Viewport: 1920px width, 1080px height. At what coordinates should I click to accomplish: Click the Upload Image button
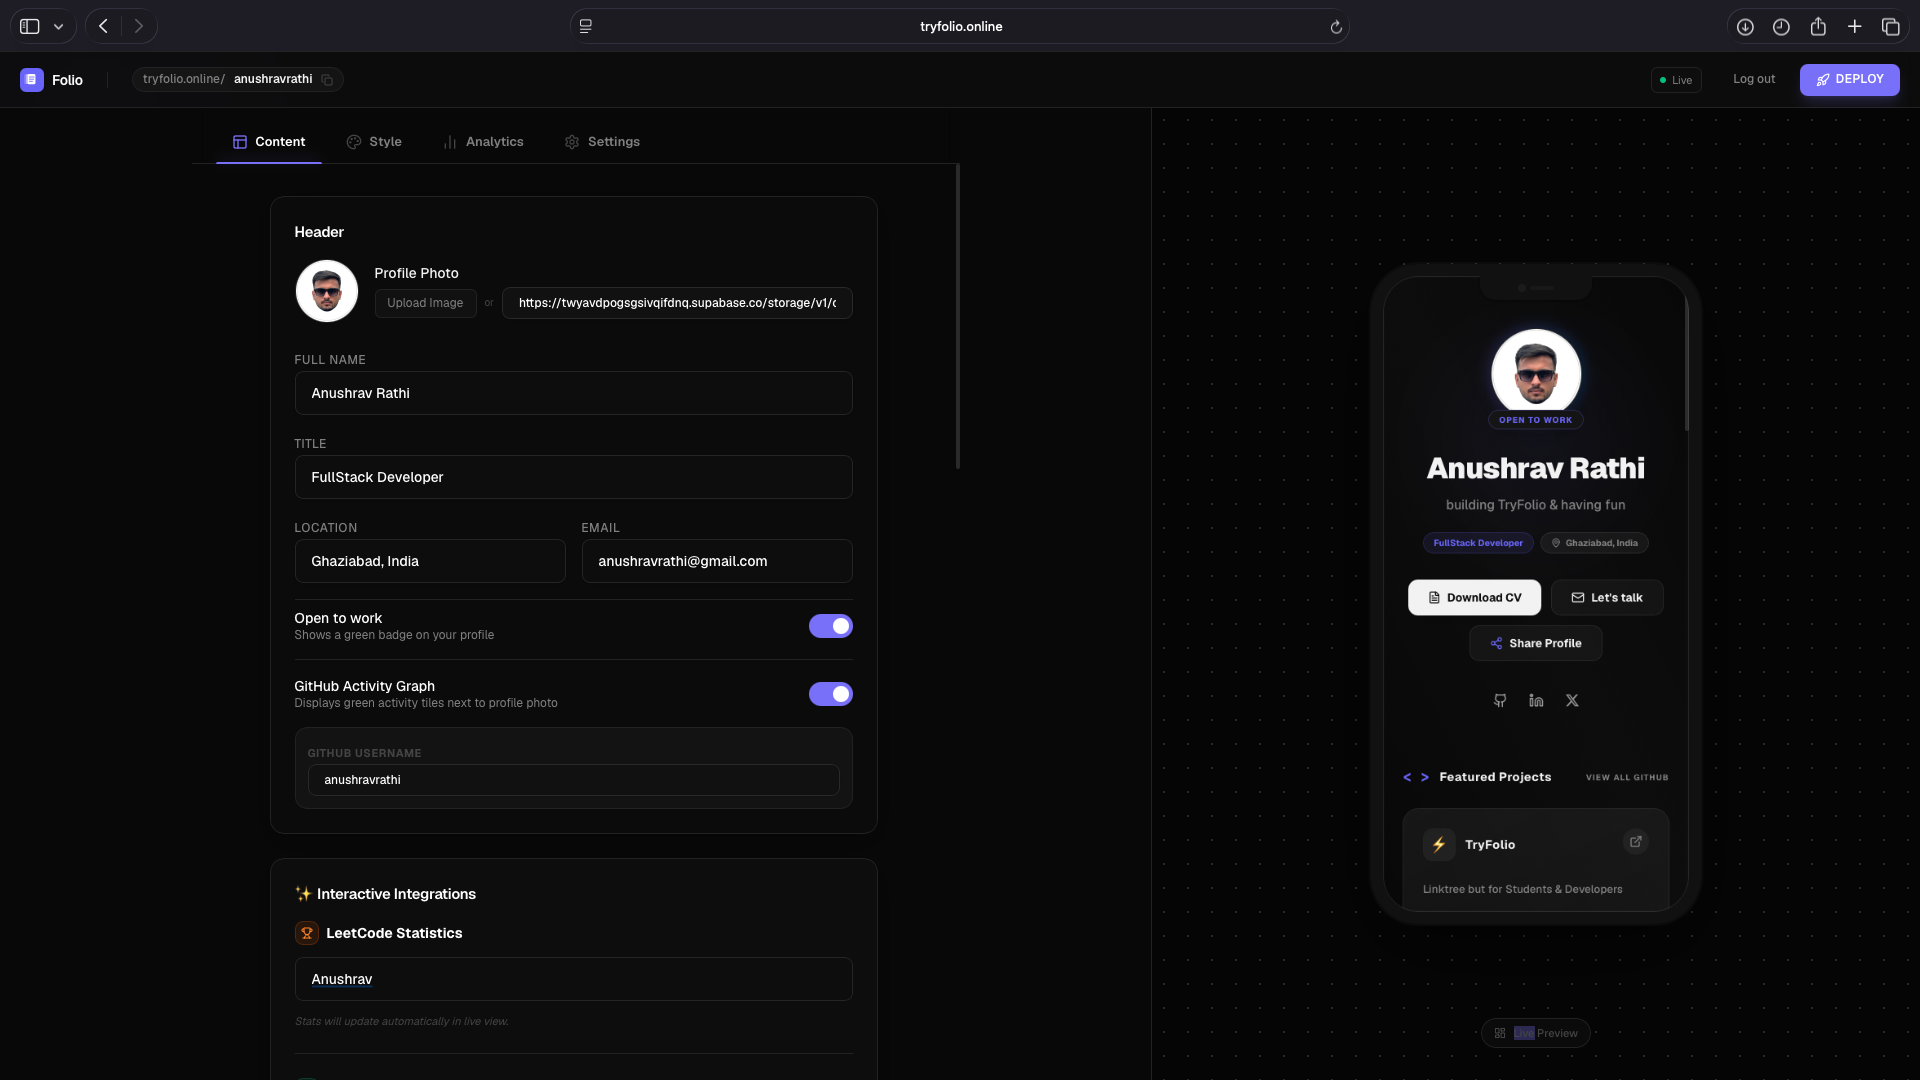[426, 304]
